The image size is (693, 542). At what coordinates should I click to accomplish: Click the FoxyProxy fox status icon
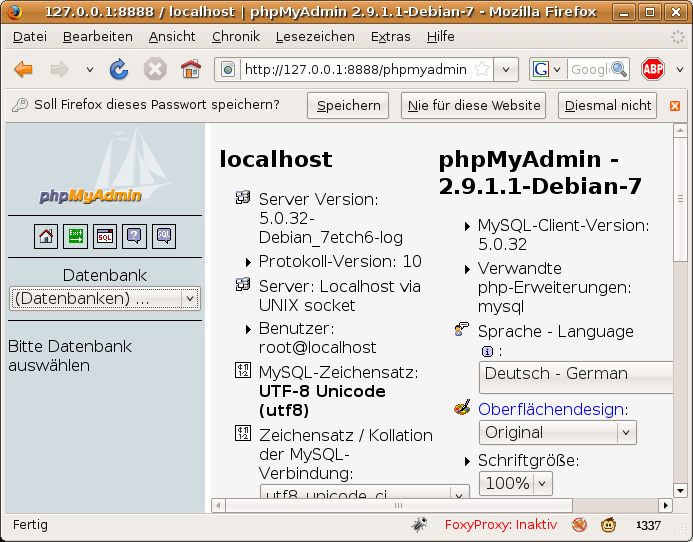[579, 525]
